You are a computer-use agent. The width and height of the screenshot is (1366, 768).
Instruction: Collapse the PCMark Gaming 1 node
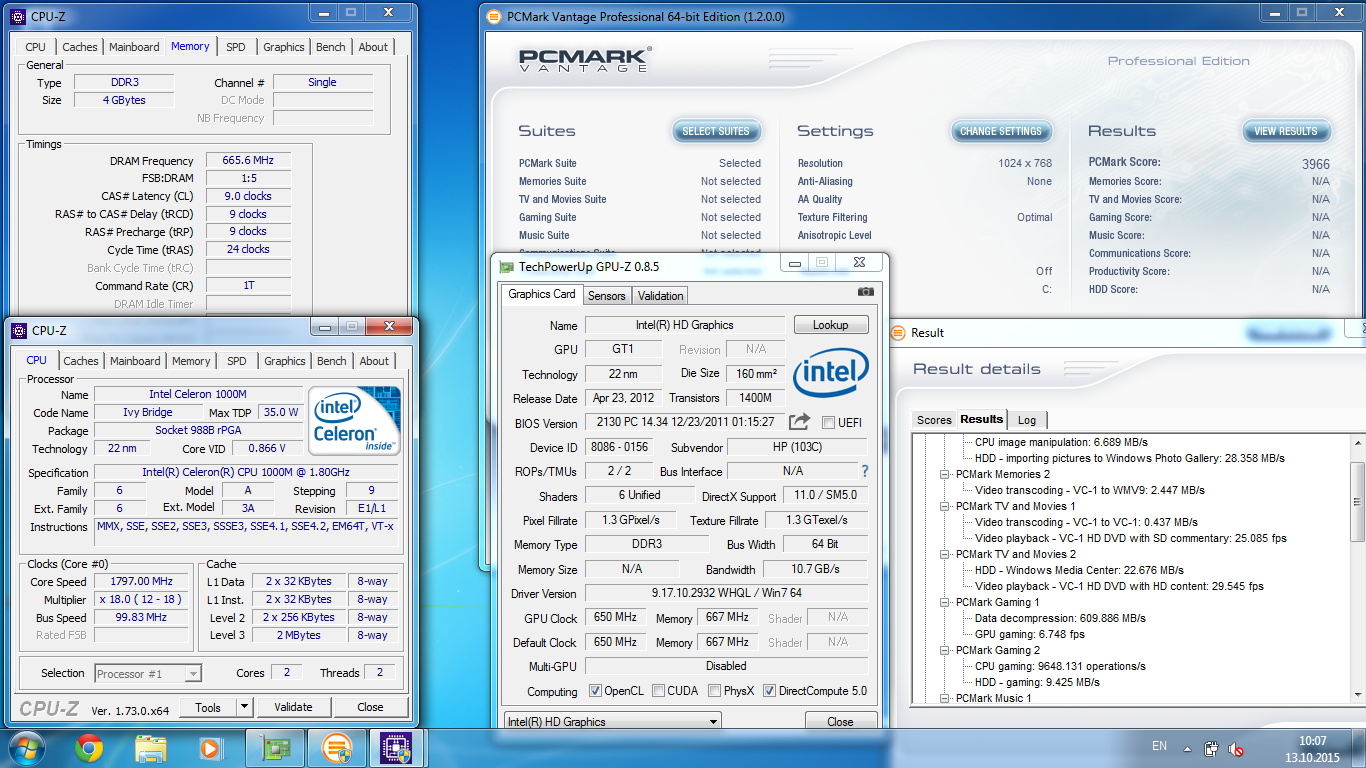pyautogui.click(x=945, y=603)
